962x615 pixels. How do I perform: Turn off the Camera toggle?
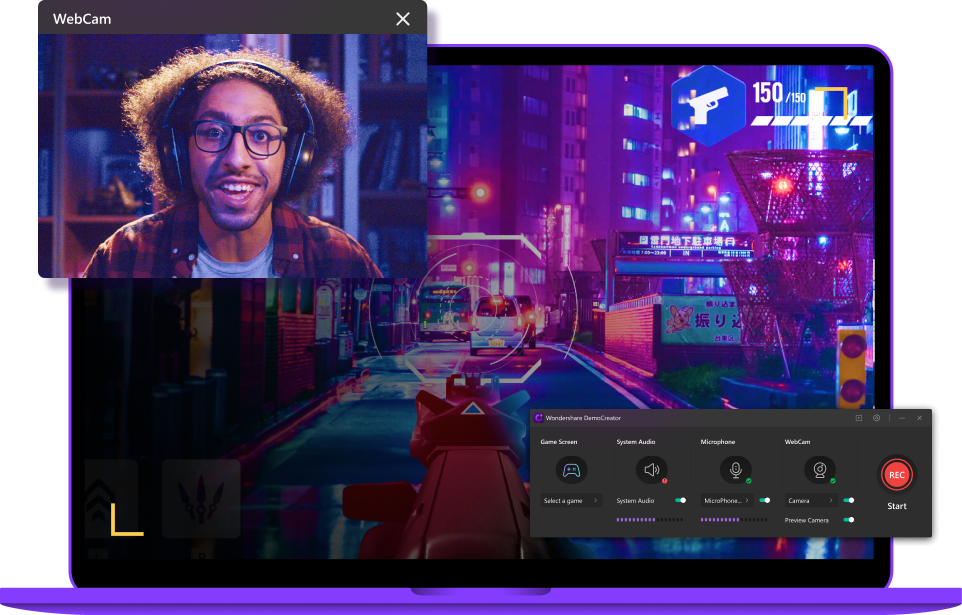click(849, 500)
